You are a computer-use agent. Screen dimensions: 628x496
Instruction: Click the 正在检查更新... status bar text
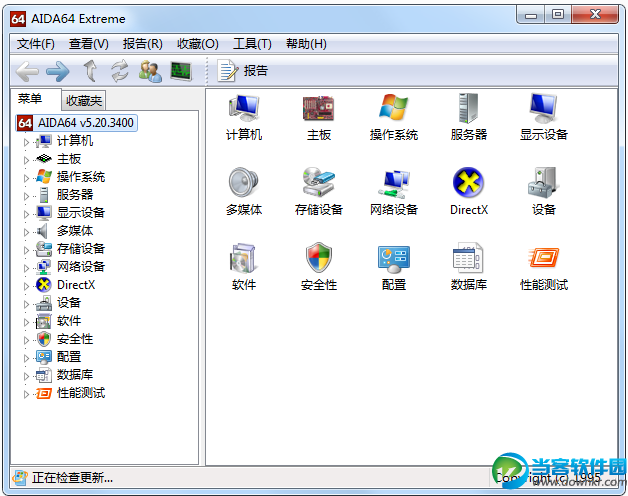[72, 478]
